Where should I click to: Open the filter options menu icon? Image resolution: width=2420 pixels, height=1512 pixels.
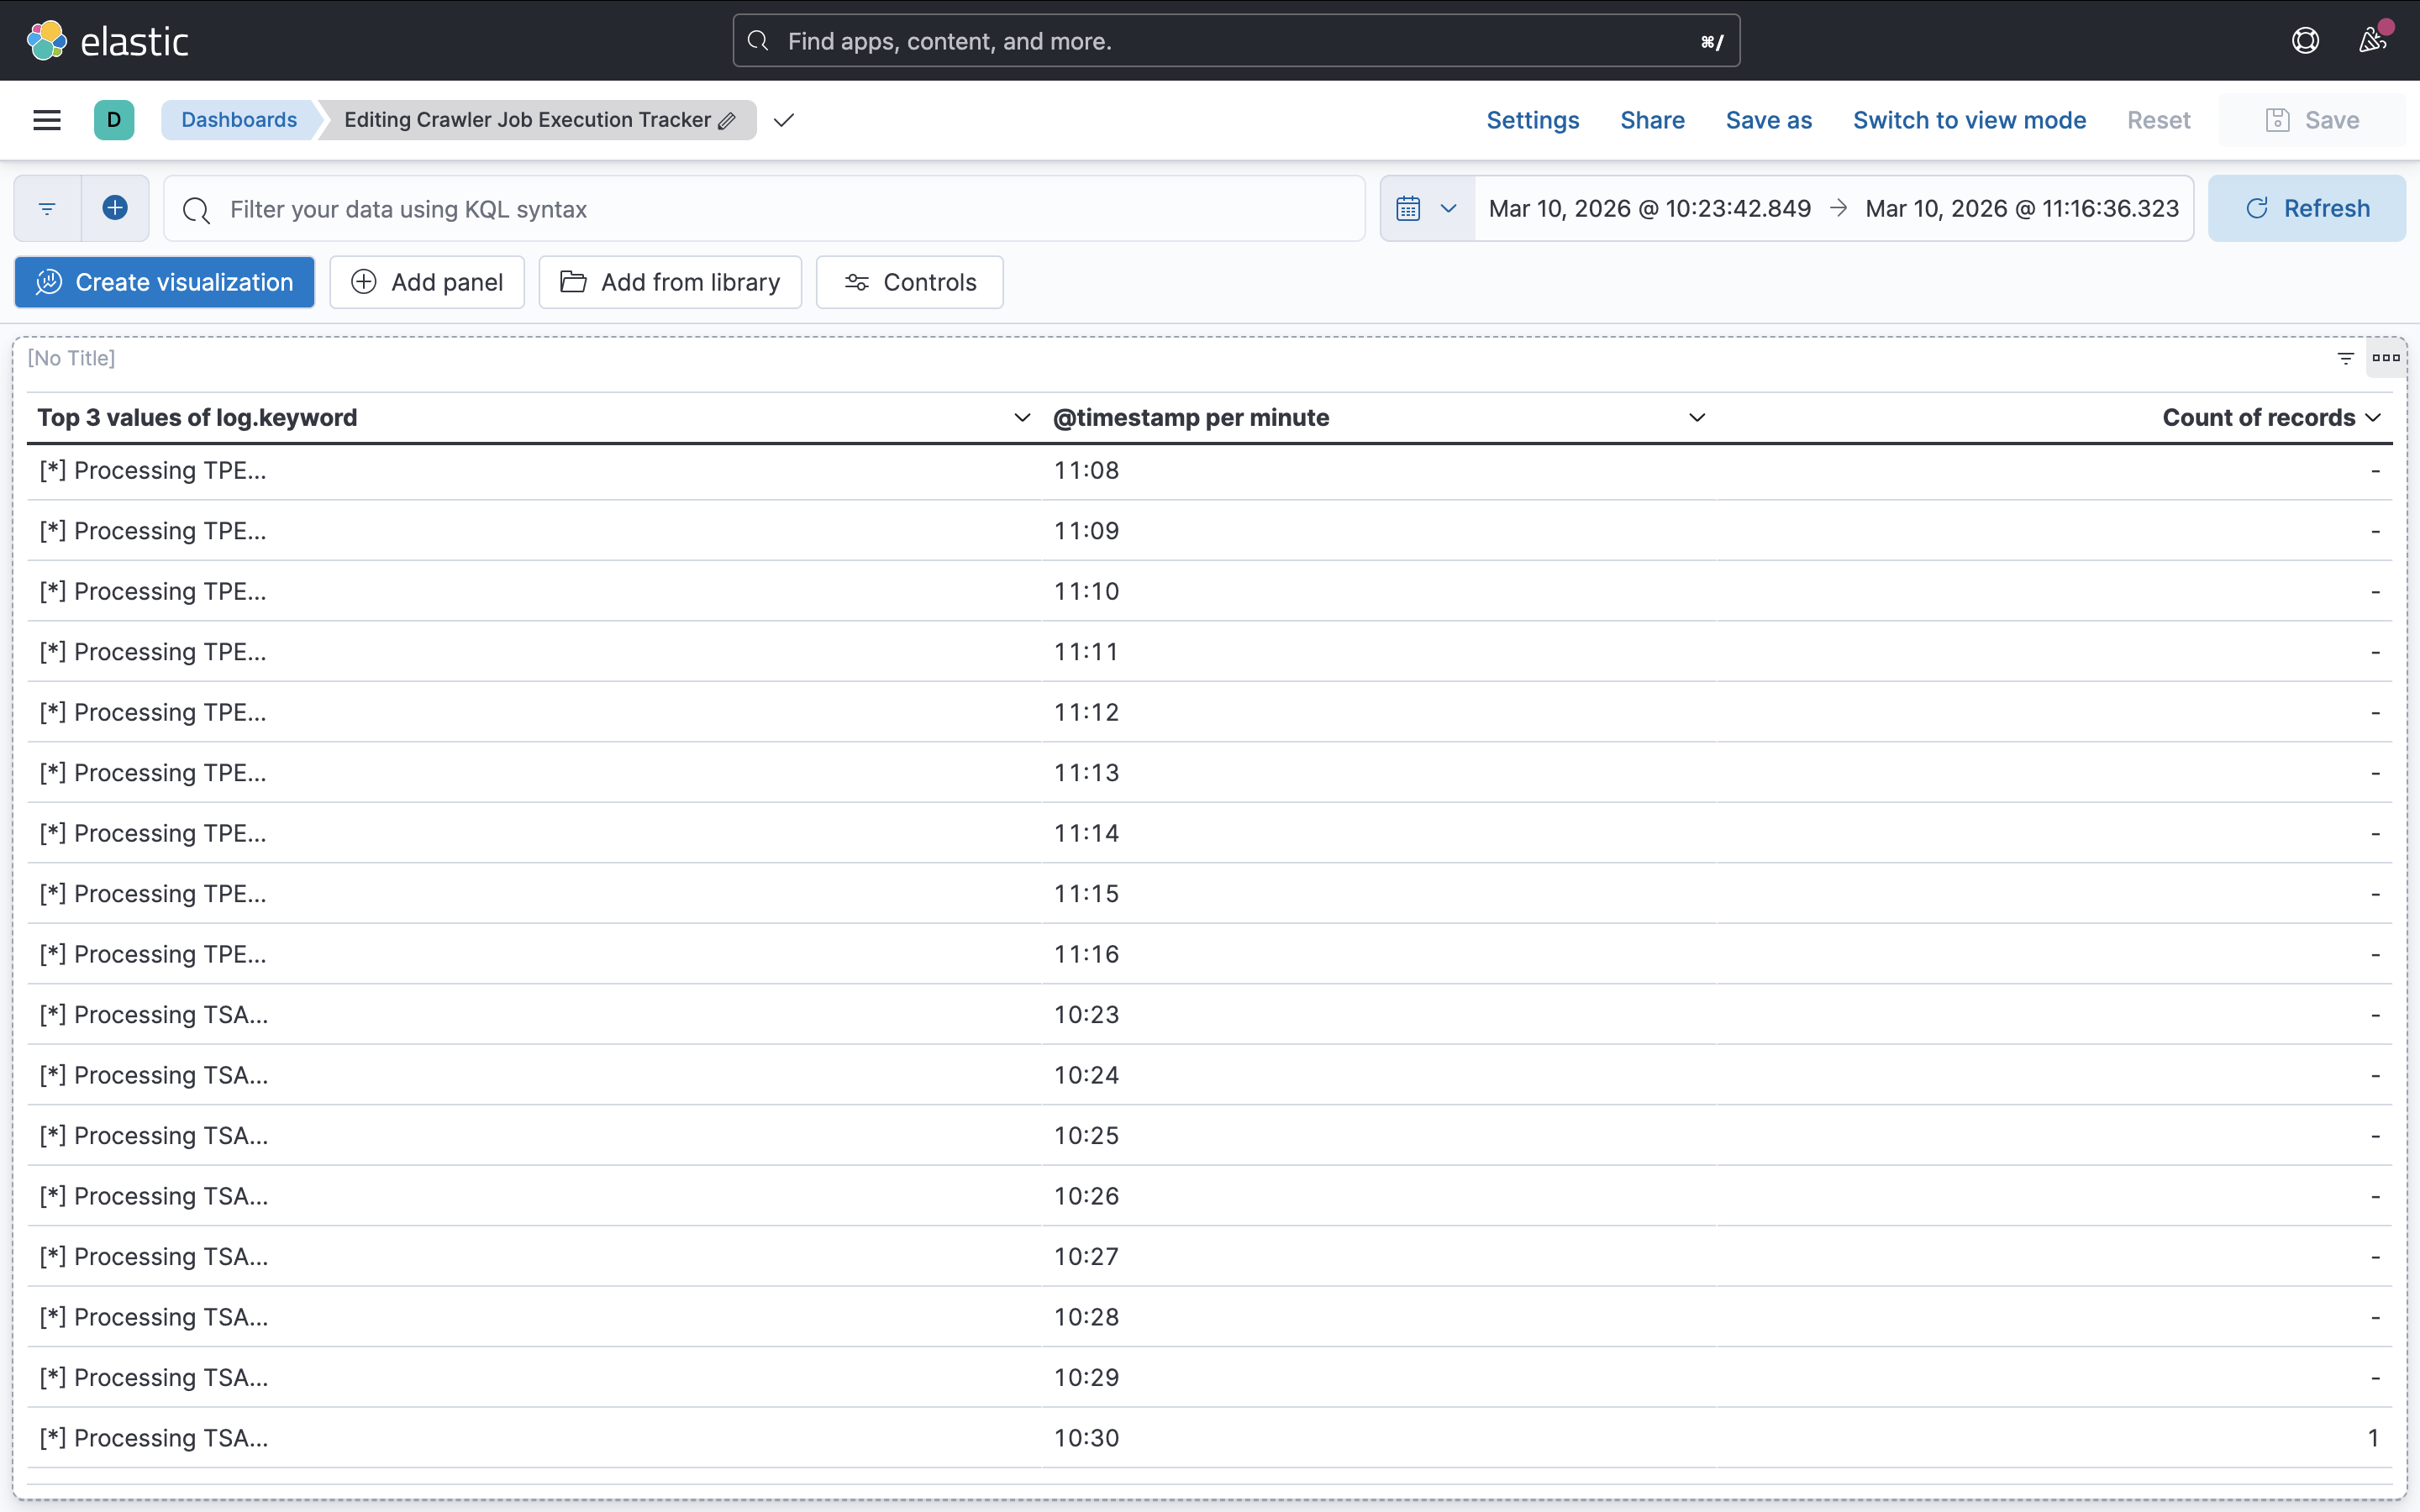(47, 208)
